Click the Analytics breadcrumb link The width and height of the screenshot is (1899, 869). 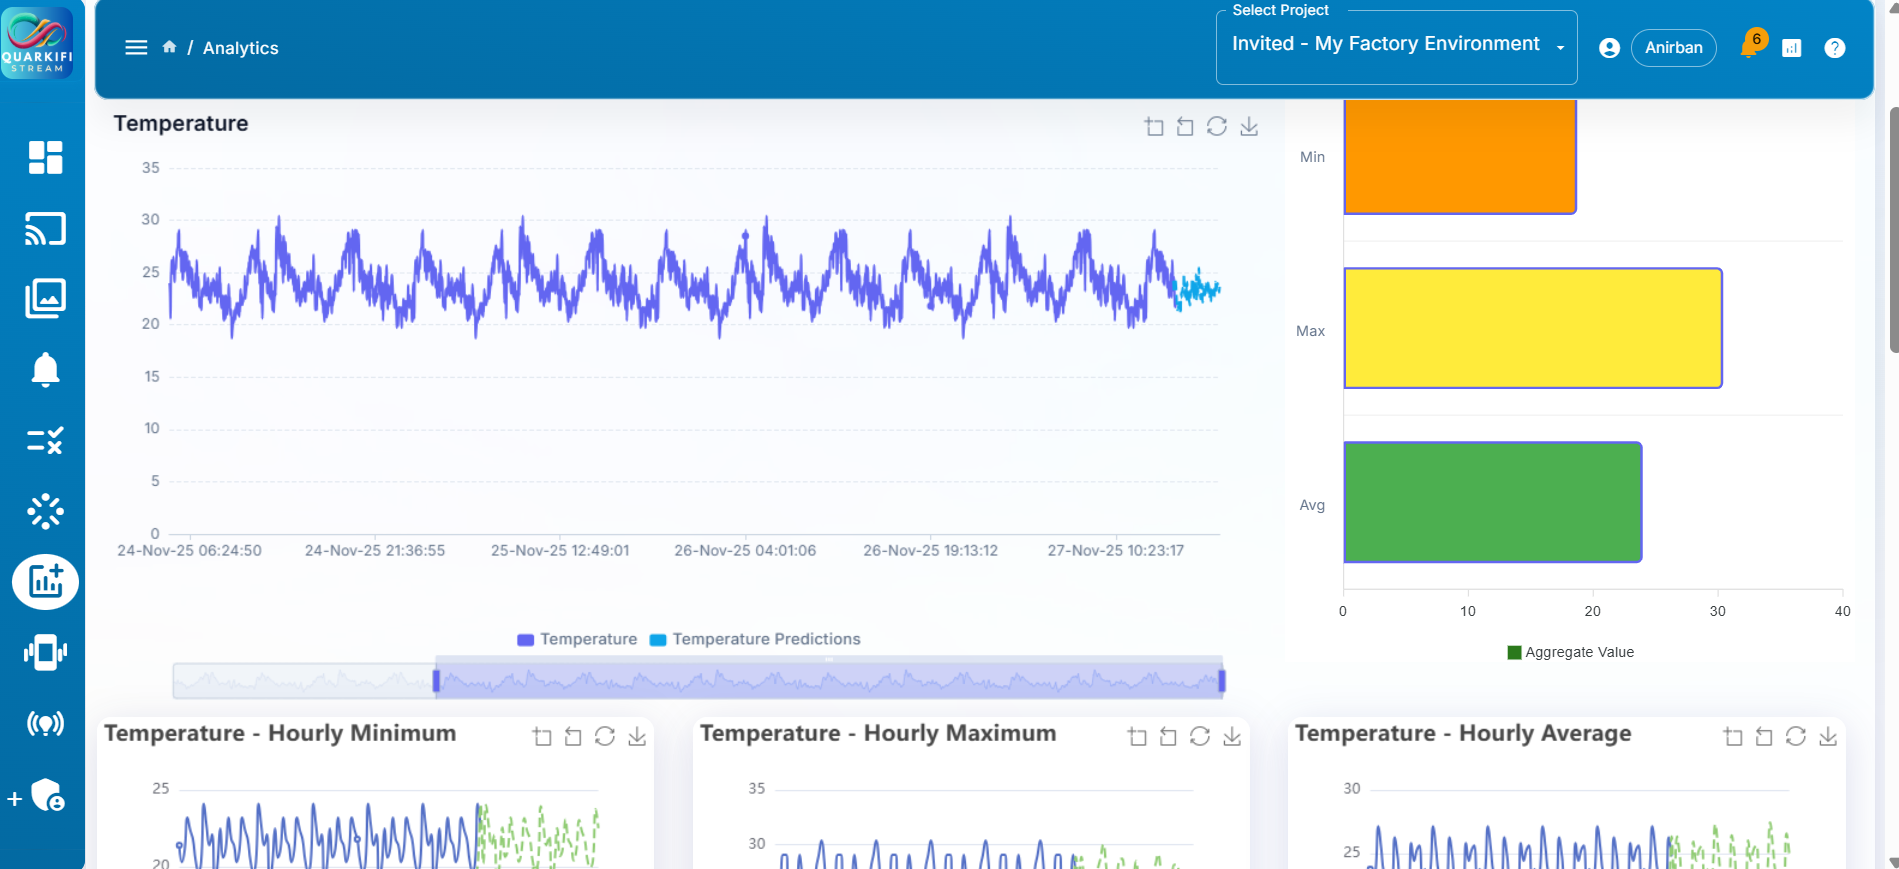coord(240,48)
